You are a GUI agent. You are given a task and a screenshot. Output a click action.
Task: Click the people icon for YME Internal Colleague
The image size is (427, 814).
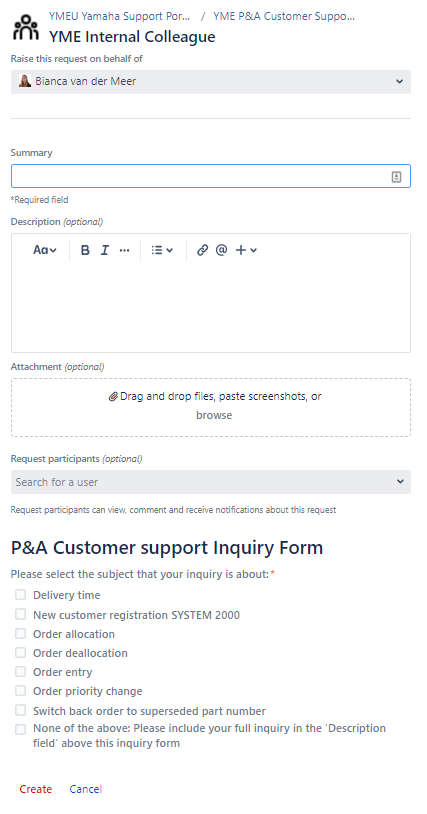(x=25, y=27)
